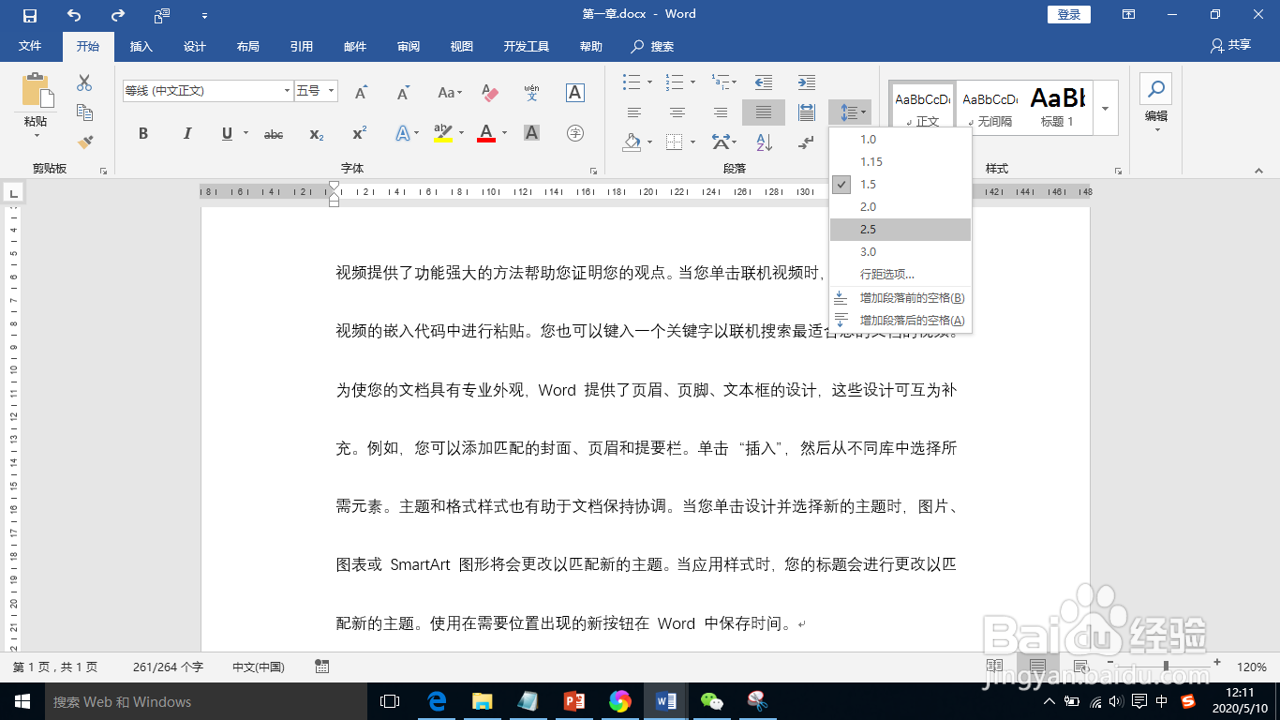Expand underline style dropdown arrow
The image size is (1280, 720).
point(245,134)
